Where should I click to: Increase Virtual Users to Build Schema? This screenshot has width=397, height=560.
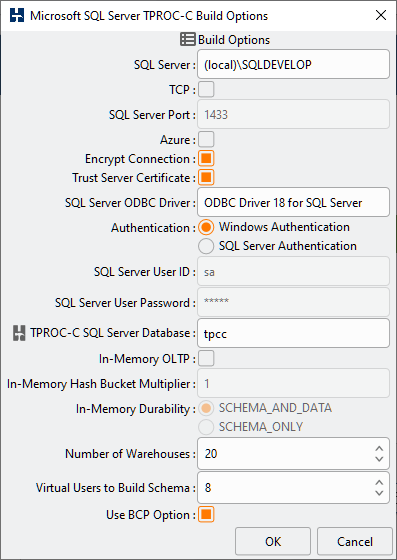pyautogui.click(x=379, y=483)
